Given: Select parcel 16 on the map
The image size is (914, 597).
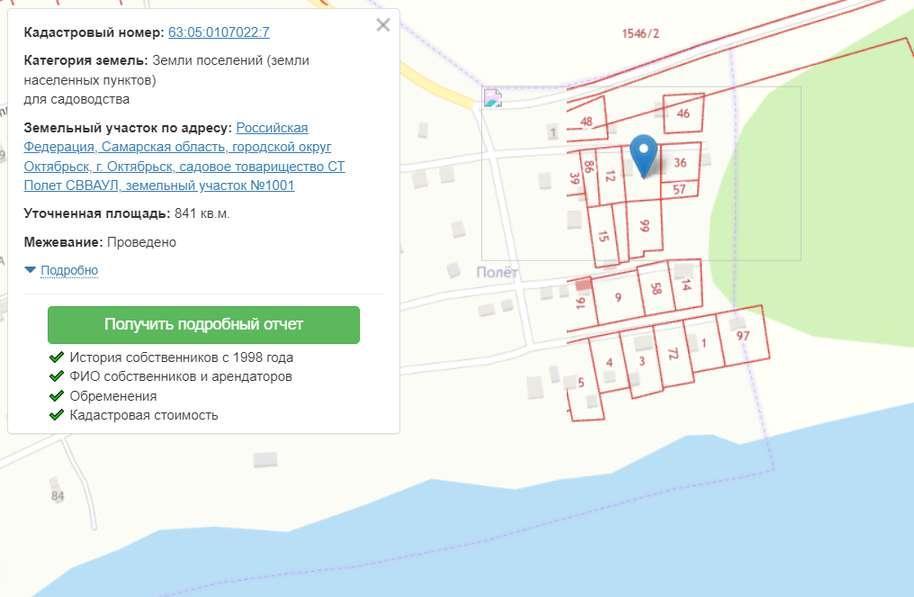Looking at the screenshot, I should coord(580,303).
